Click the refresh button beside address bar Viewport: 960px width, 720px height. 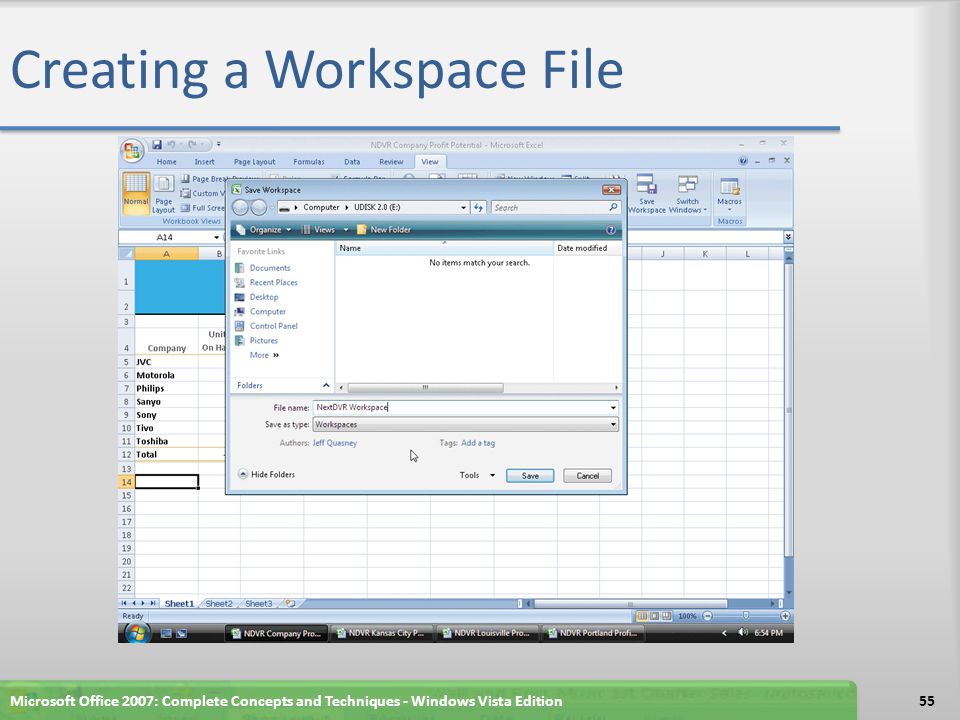(478, 208)
